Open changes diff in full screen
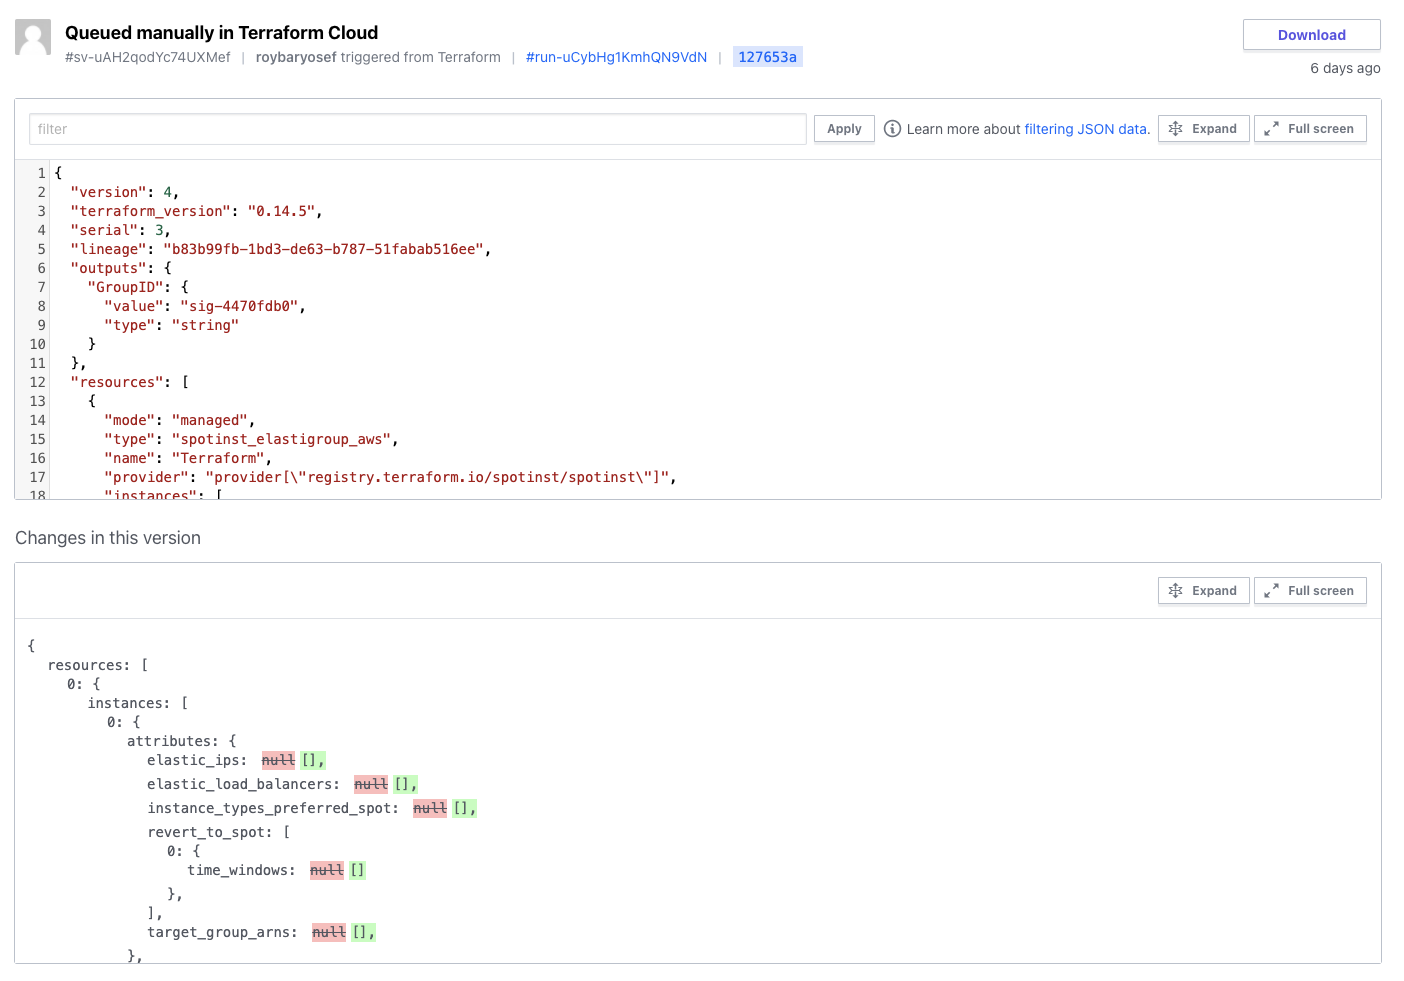The image size is (1404, 981). 1309,591
